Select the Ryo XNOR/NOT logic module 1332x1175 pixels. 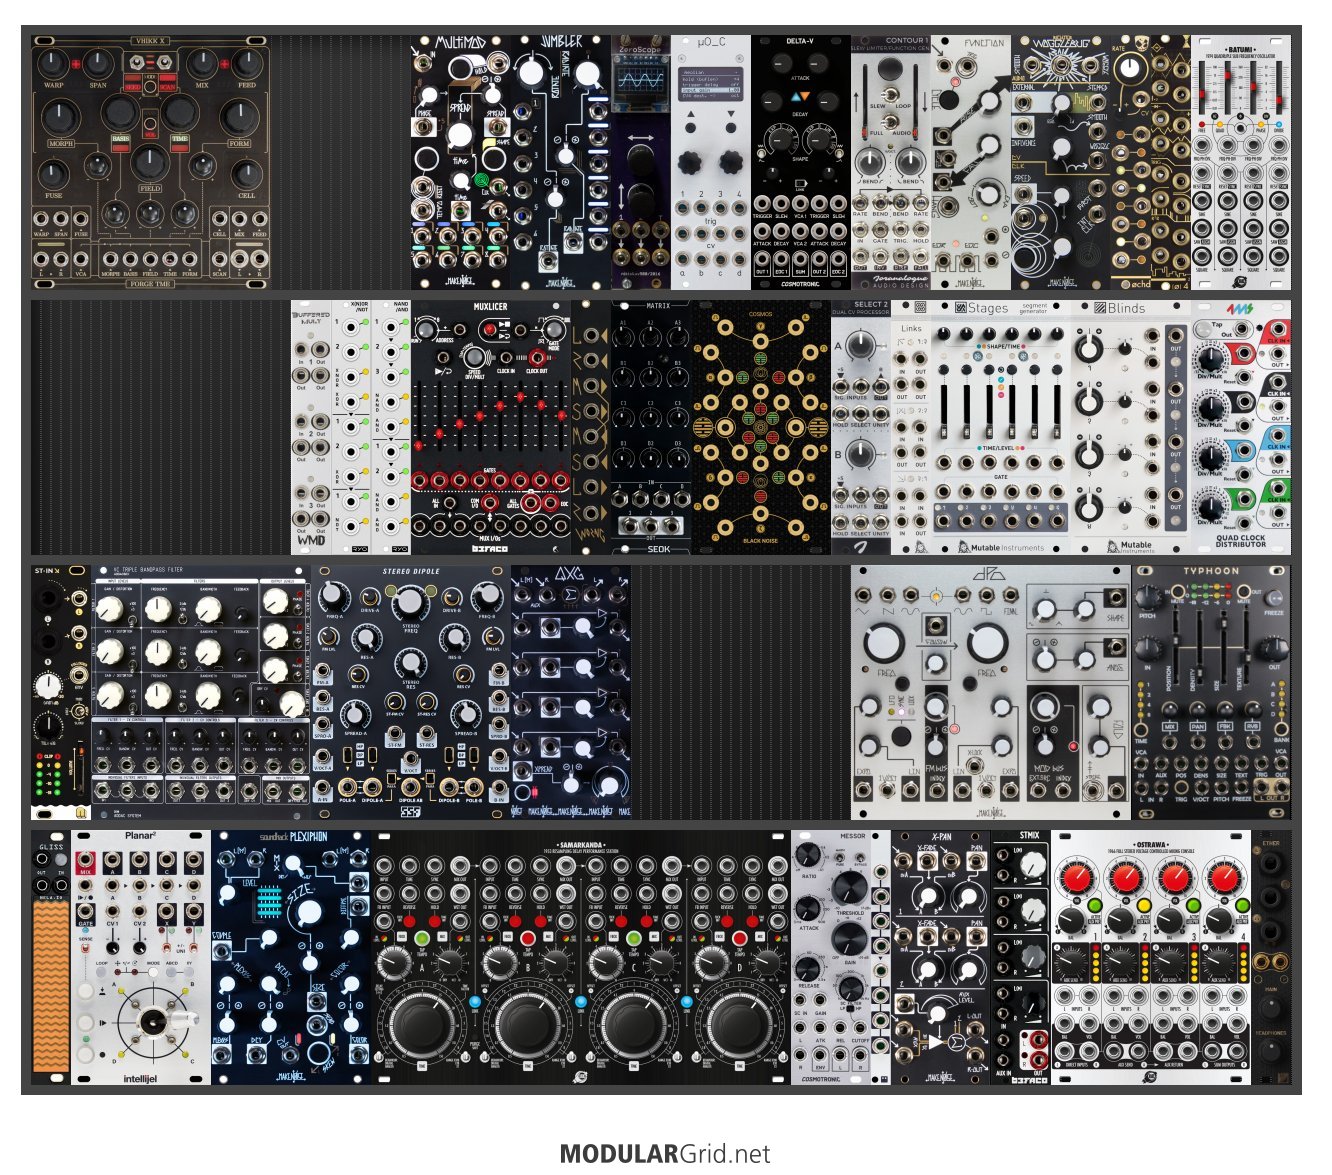pyautogui.click(x=351, y=427)
